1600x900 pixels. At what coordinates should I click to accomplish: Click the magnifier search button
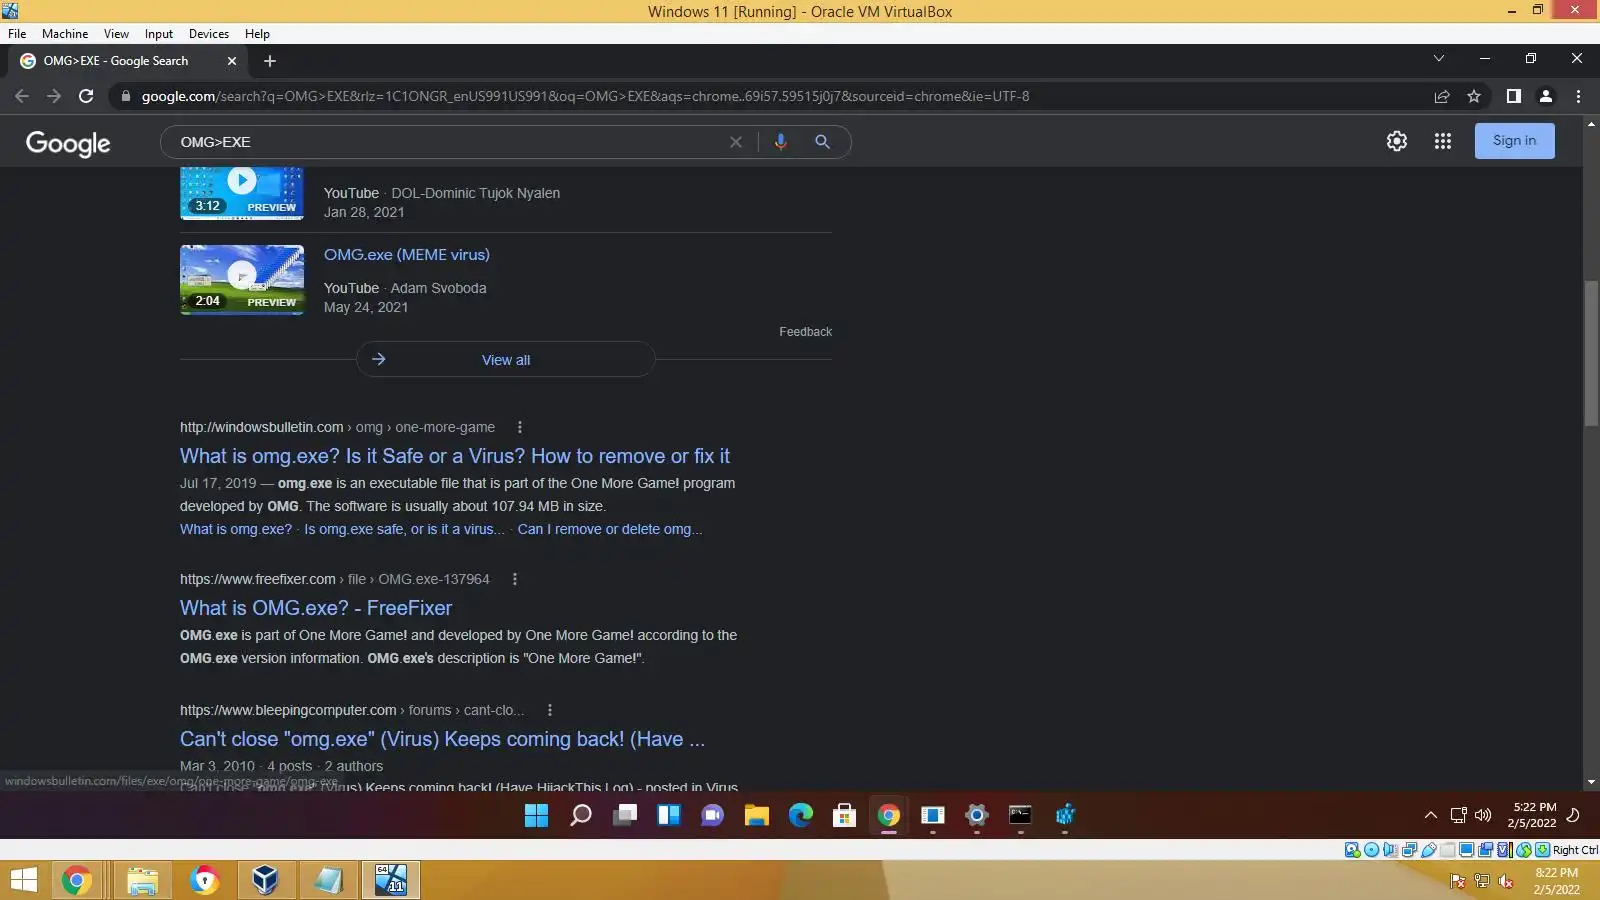(x=822, y=142)
